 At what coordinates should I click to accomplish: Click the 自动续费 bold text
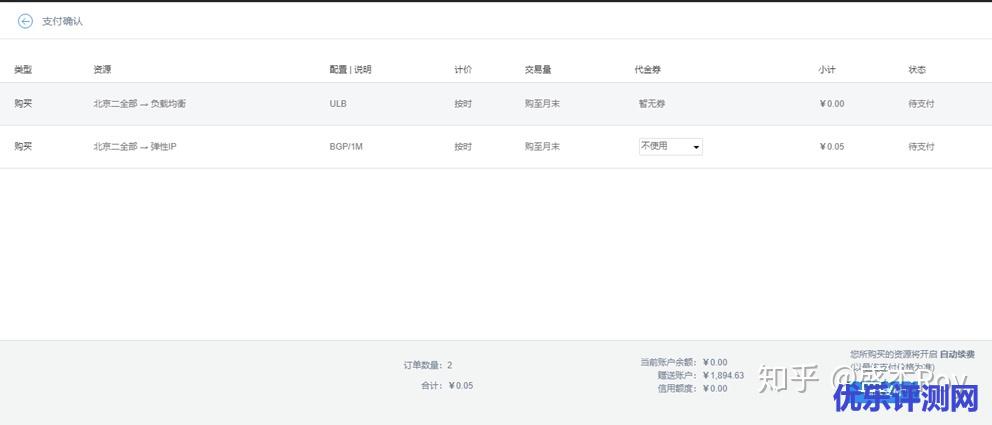957,354
